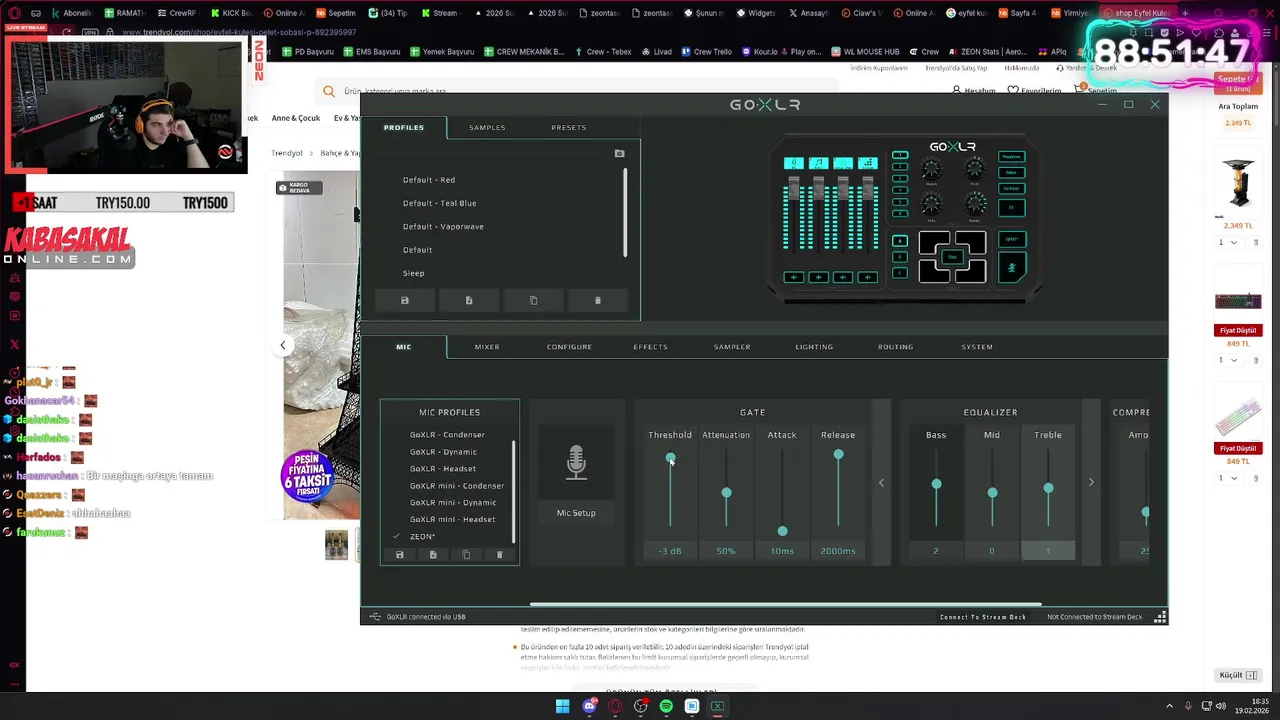The width and height of the screenshot is (1280, 720).
Task: Click the Gate Attenuation slider handle
Action: click(x=726, y=492)
